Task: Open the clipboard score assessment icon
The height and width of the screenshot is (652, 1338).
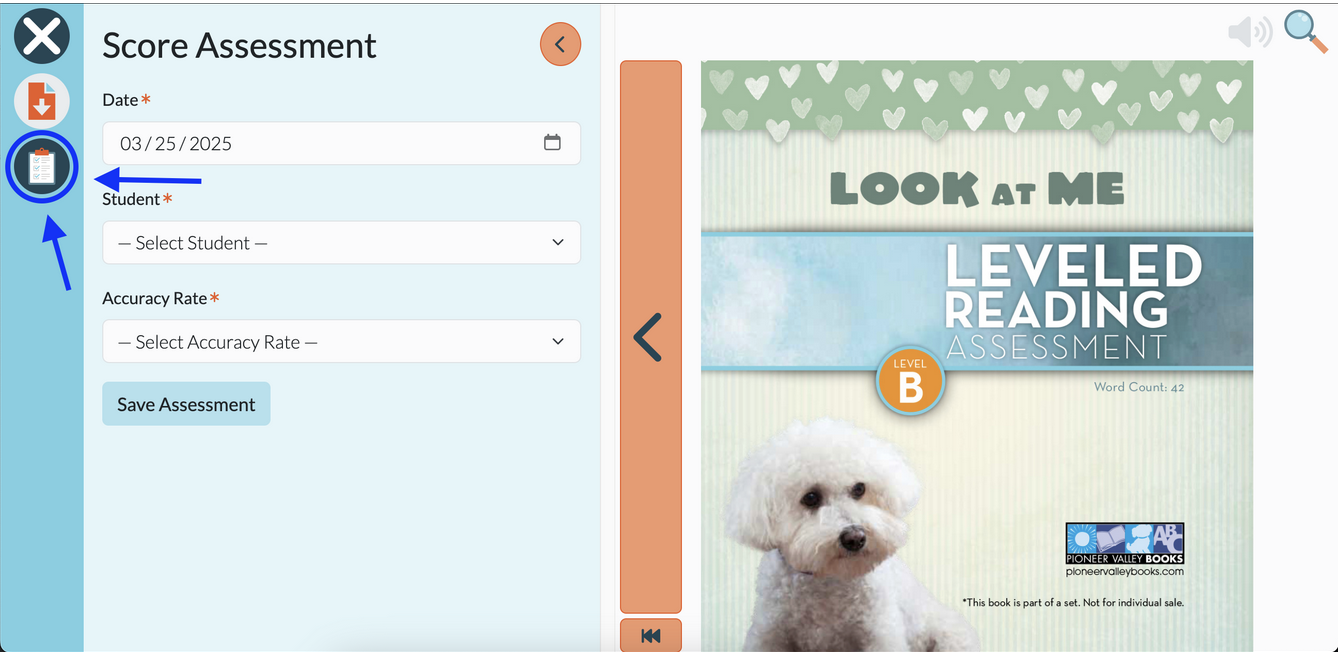Action: click(x=42, y=166)
